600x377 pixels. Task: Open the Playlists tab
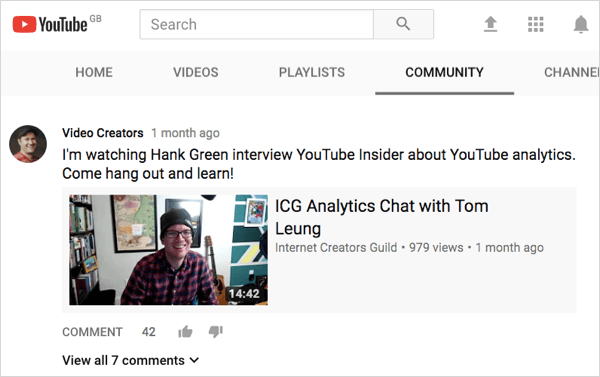click(x=311, y=72)
